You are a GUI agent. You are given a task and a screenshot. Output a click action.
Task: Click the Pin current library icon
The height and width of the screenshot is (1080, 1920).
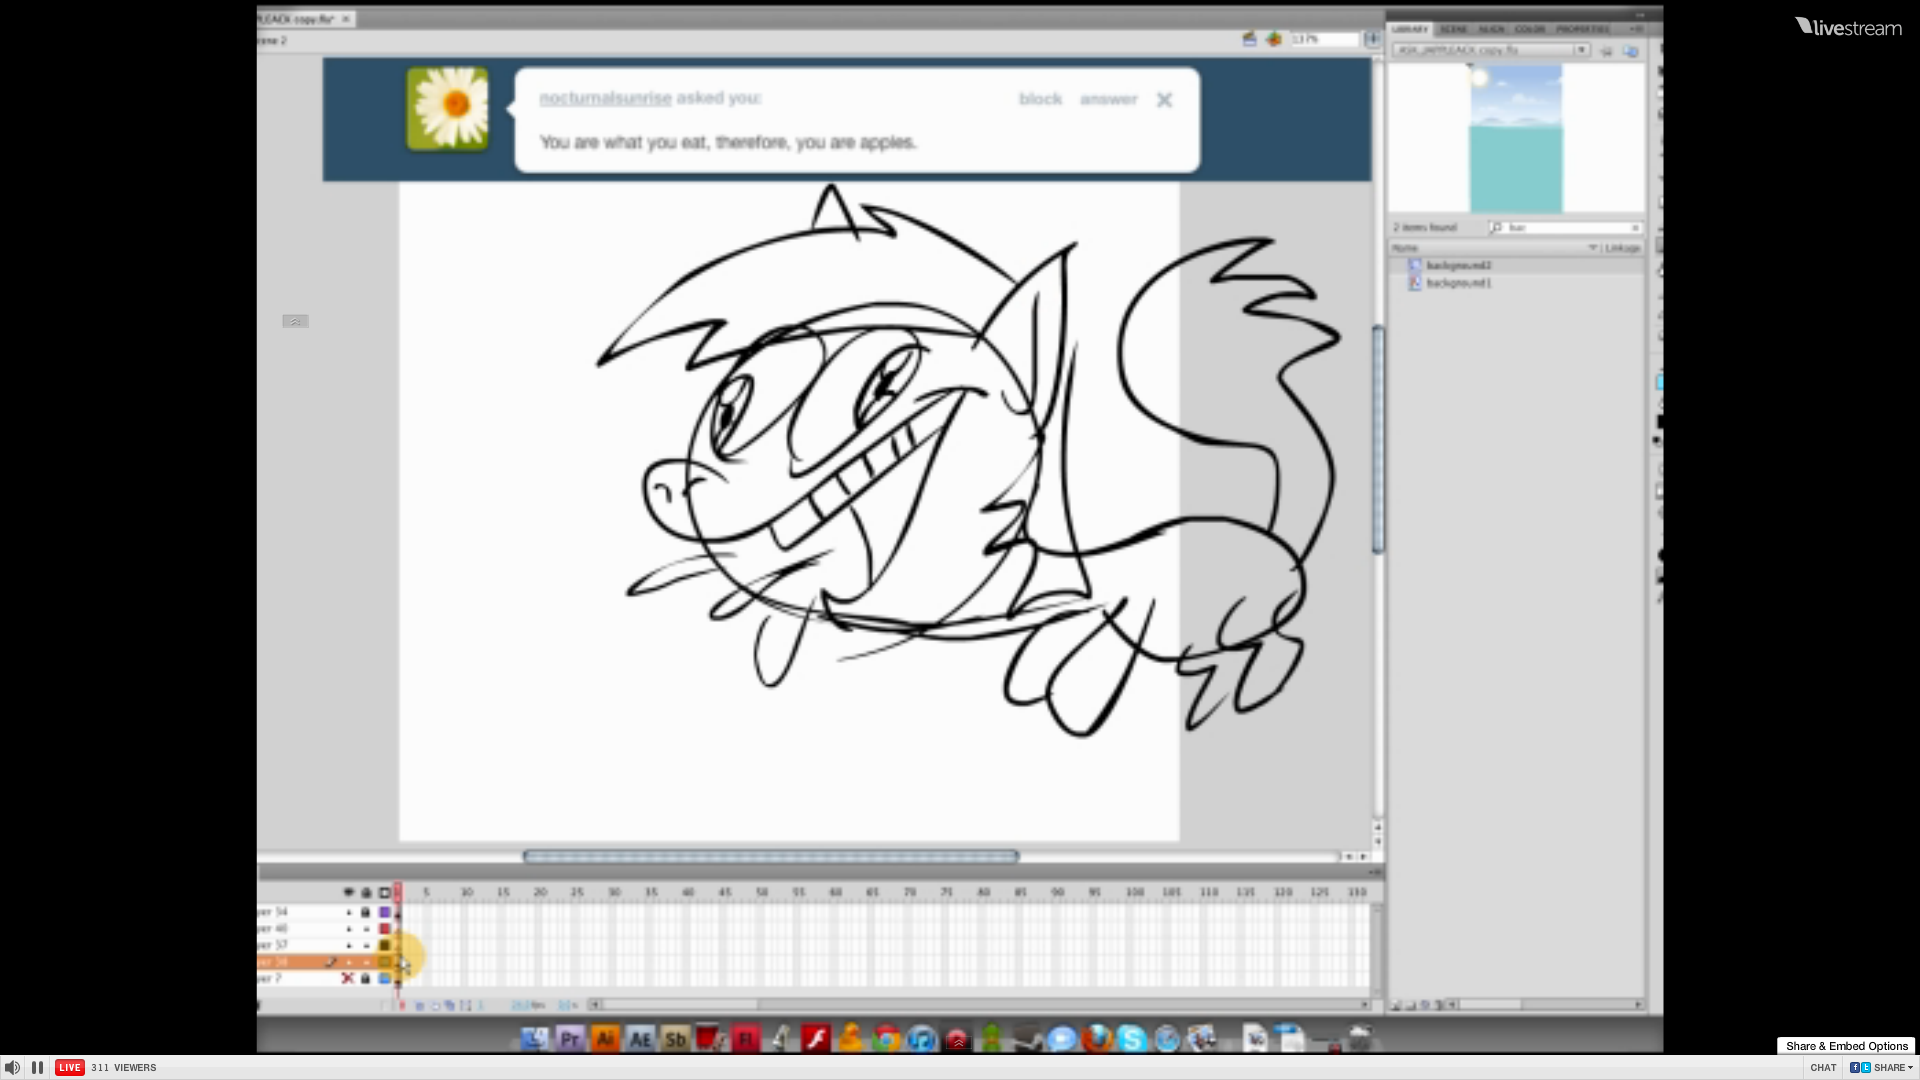coord(1606,50)
